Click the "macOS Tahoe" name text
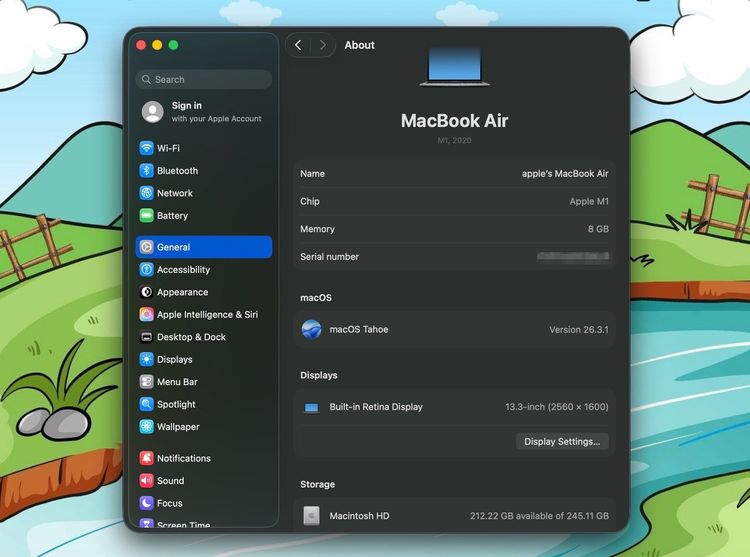Image resolution: width=750 pixels, height=557 pixels. point(359,329)
